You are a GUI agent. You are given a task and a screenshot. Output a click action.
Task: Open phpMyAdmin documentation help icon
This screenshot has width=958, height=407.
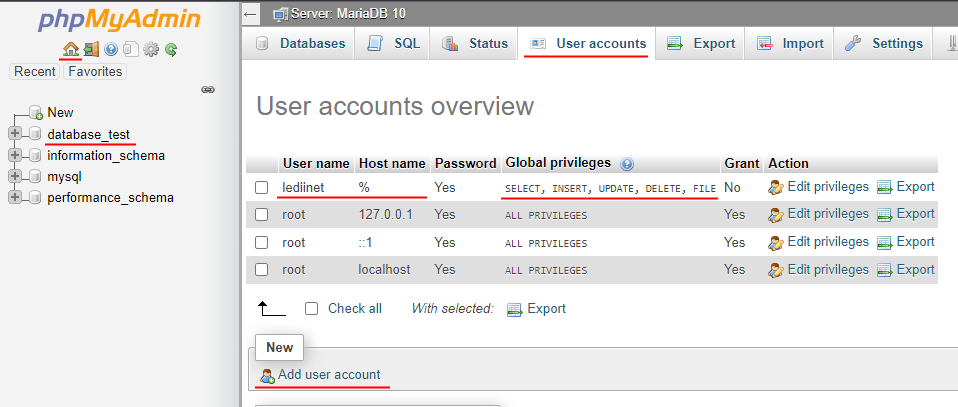pos(111,50)
